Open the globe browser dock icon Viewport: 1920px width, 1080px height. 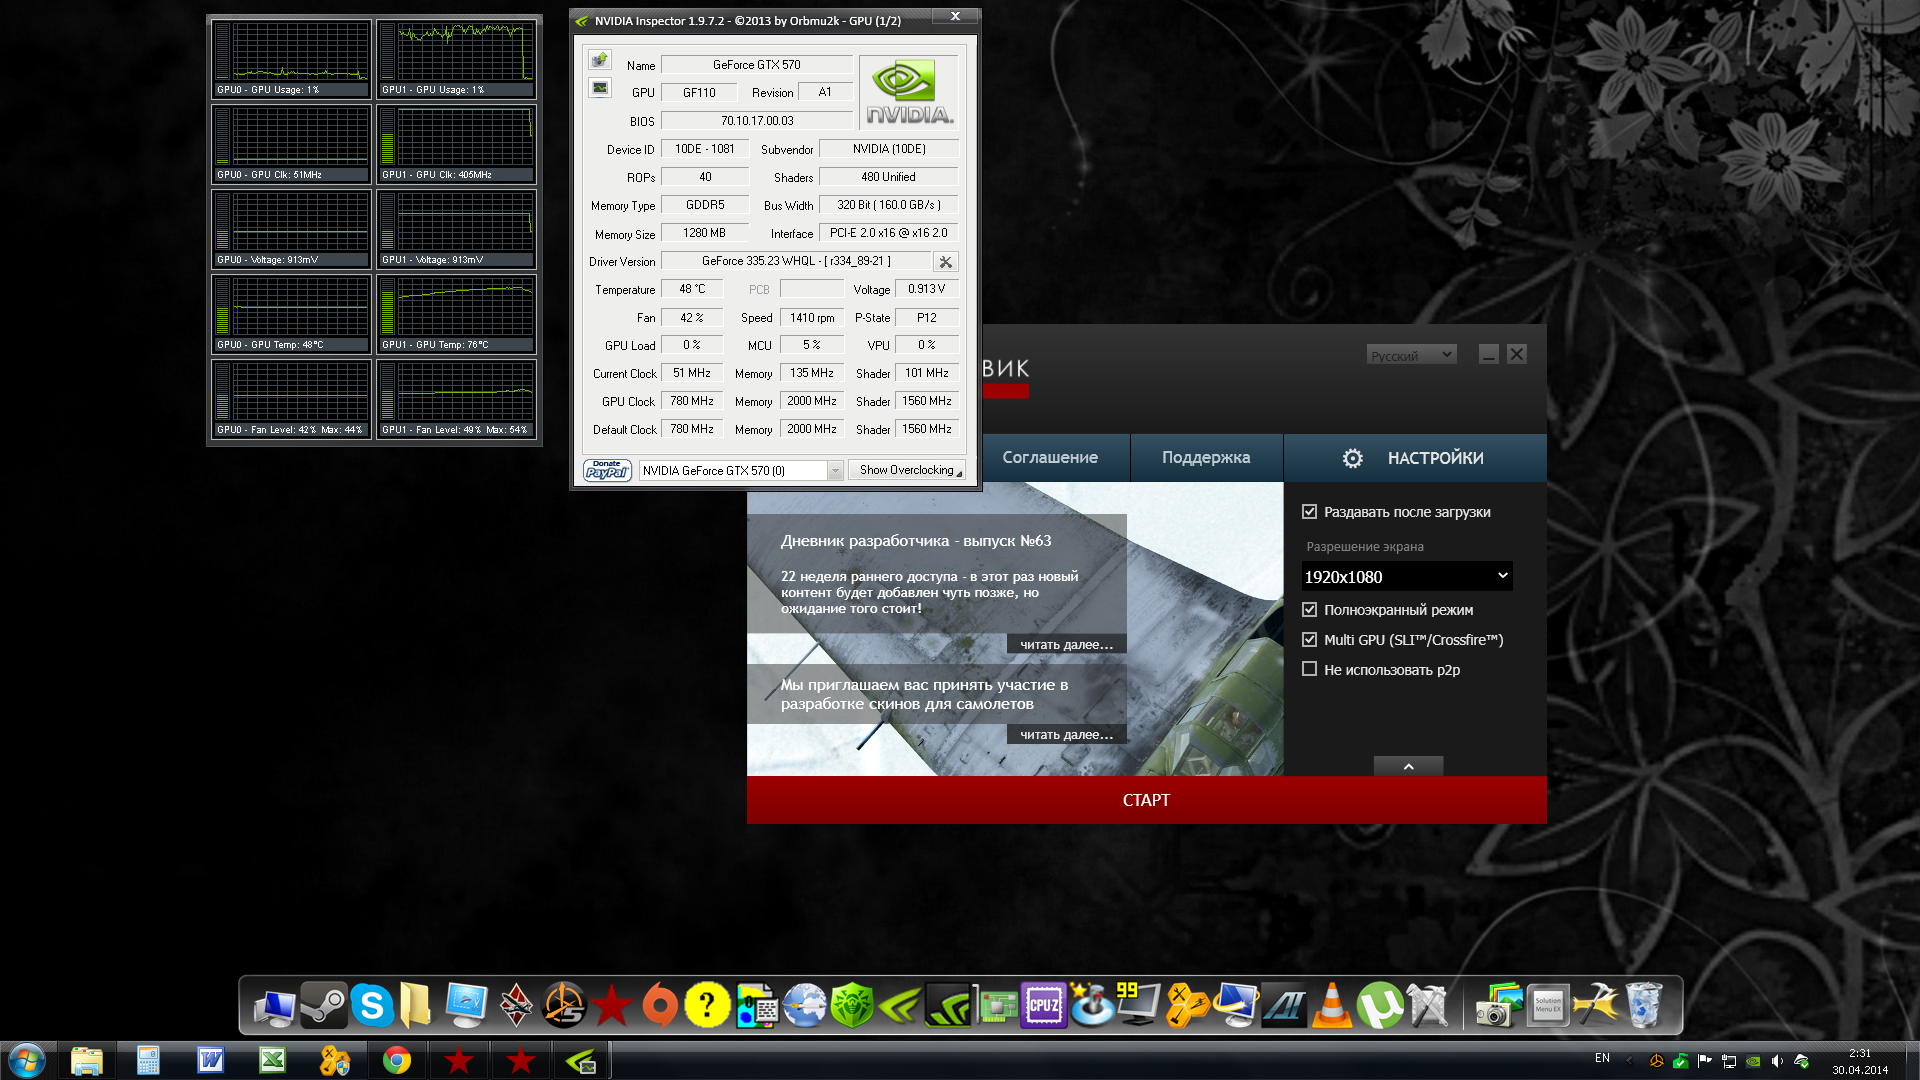[x=804, y=1005]
